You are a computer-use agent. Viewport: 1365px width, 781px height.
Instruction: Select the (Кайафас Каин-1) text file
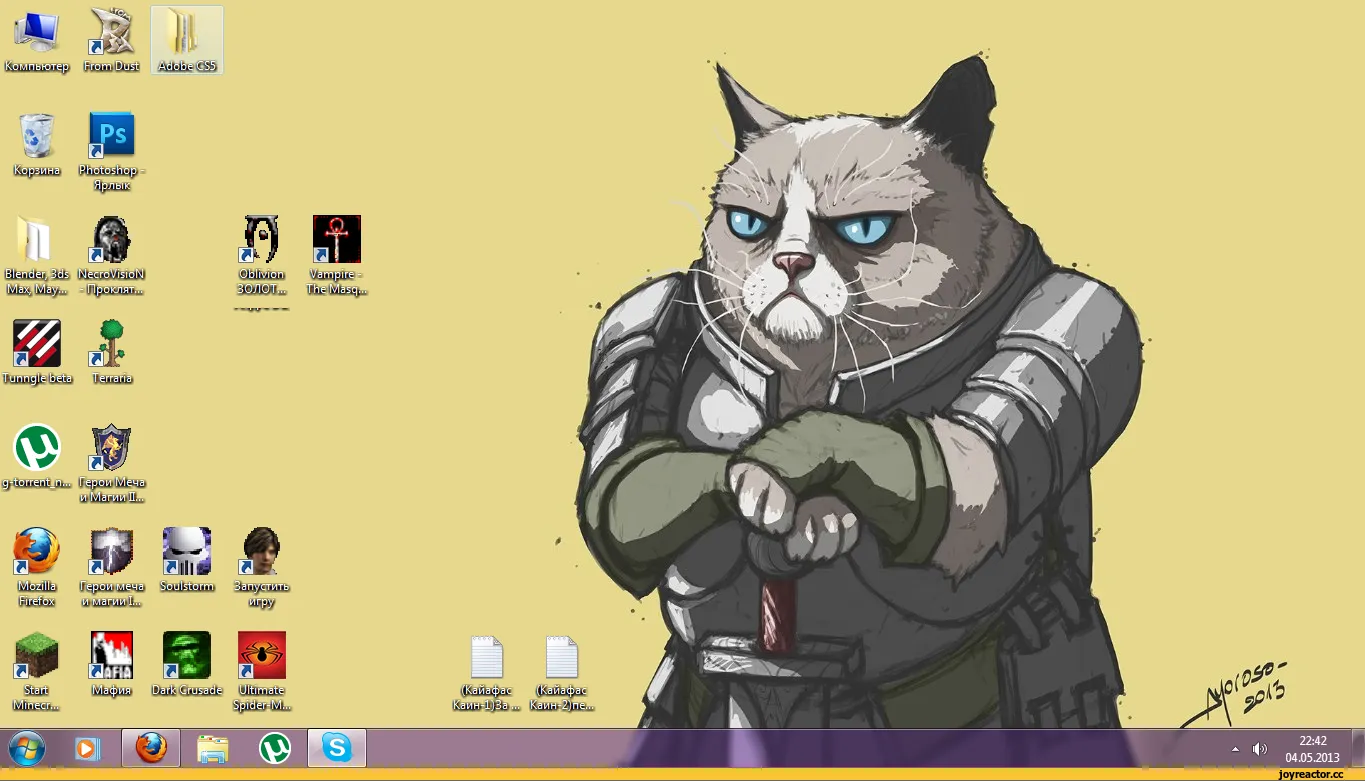click(x=487, y=673)
